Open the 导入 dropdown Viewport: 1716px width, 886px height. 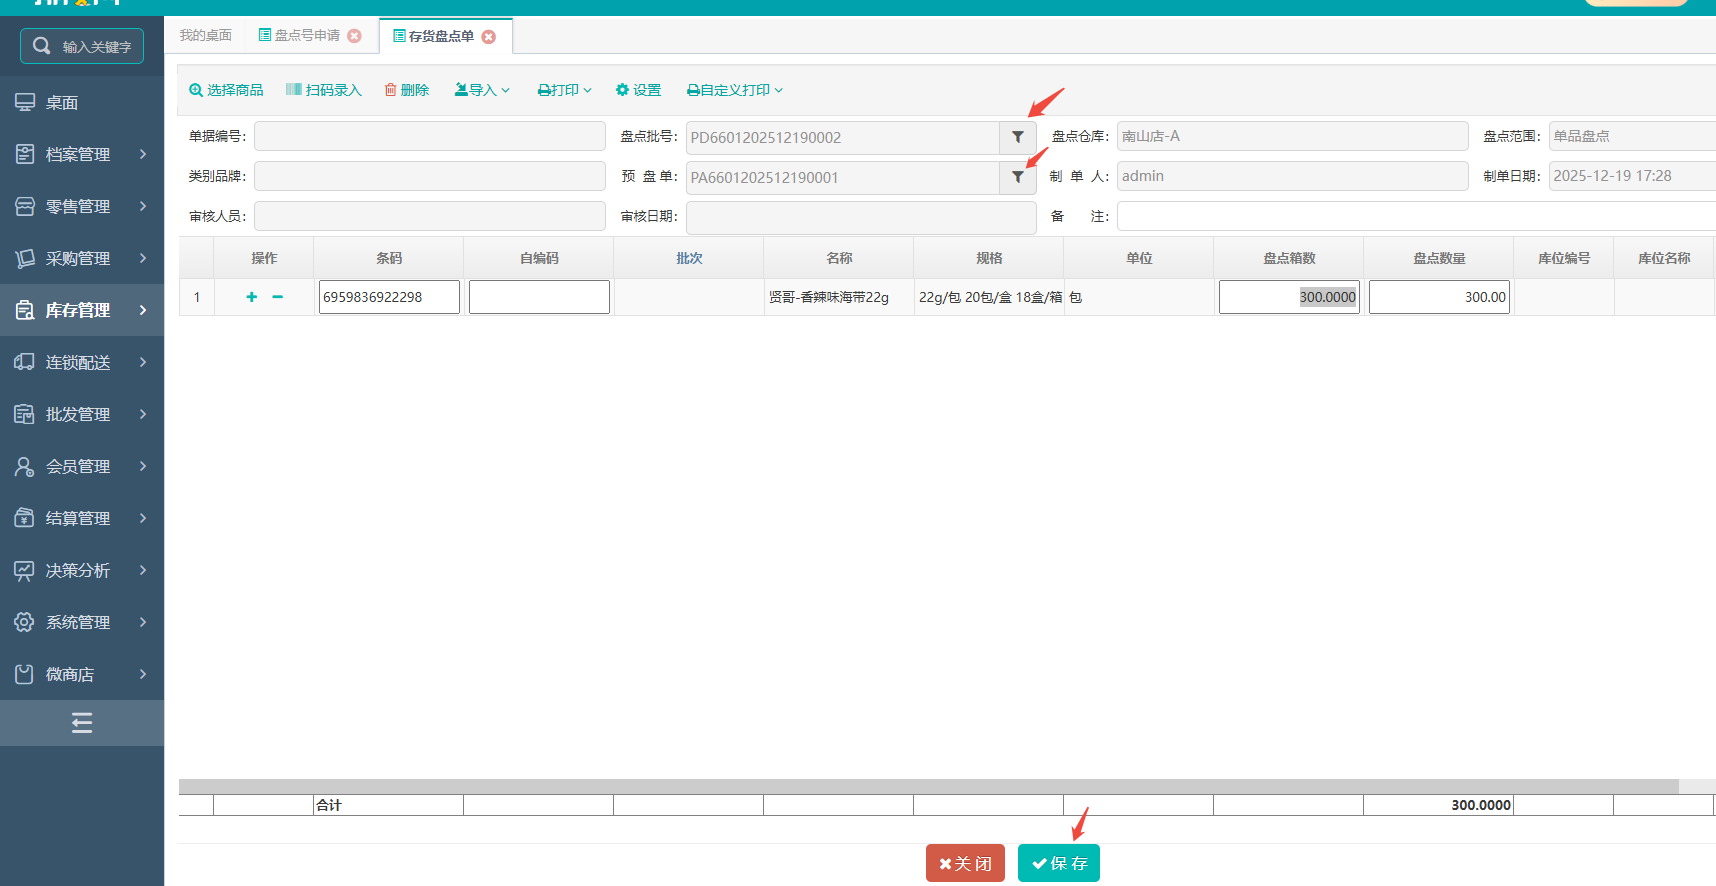tap(482, 90)
